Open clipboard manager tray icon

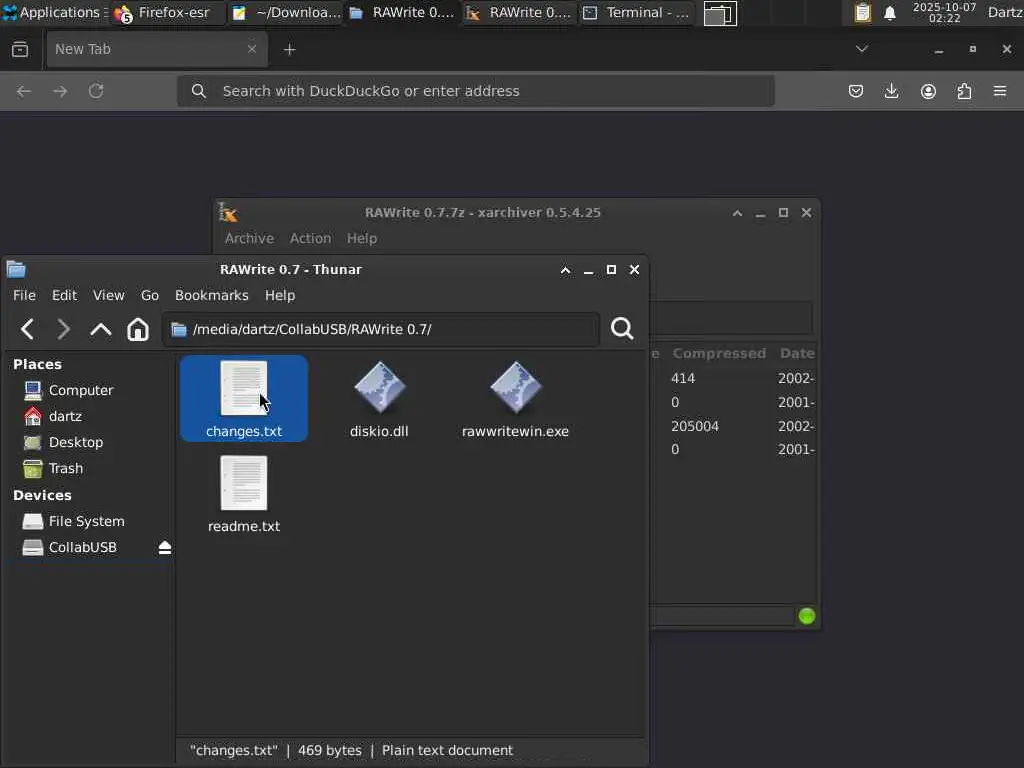coord(862,12)
